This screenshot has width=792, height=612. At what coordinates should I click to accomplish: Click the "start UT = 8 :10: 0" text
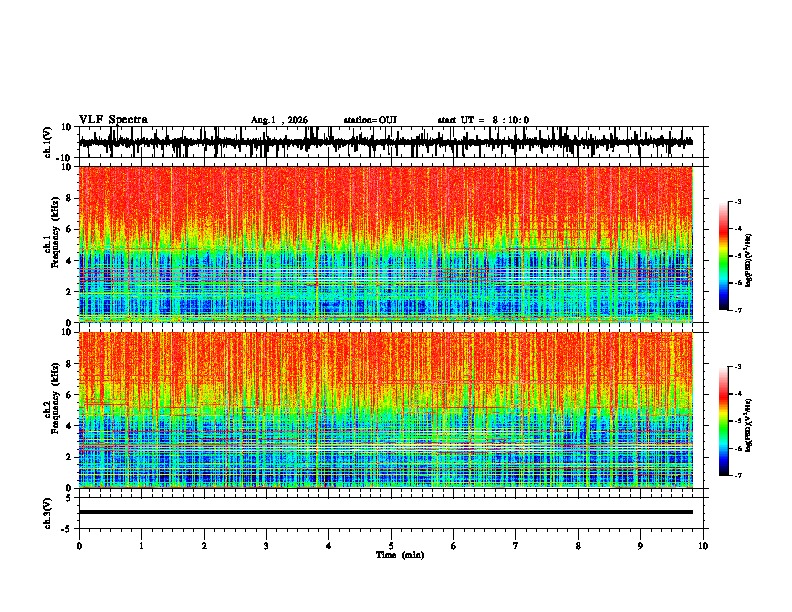[483, 120]
